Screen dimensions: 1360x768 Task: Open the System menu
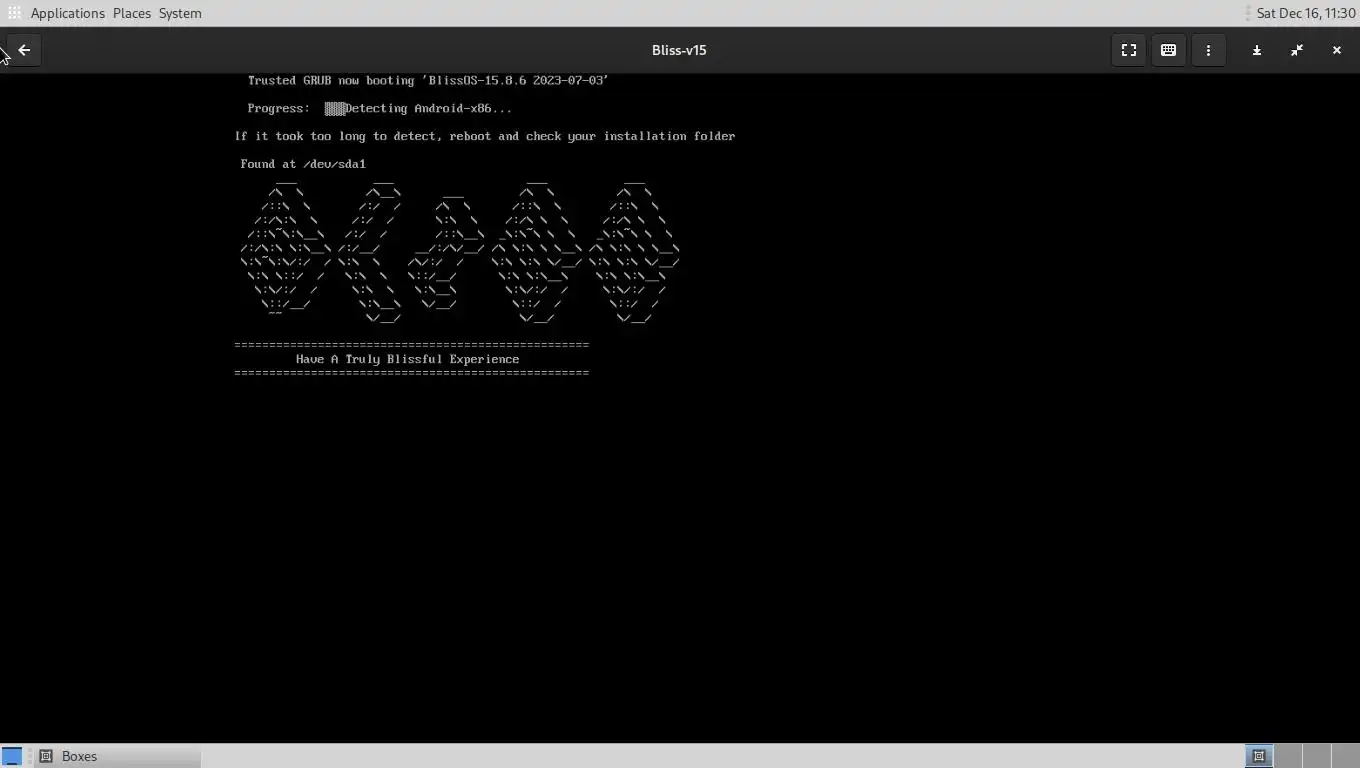[180, 13]
